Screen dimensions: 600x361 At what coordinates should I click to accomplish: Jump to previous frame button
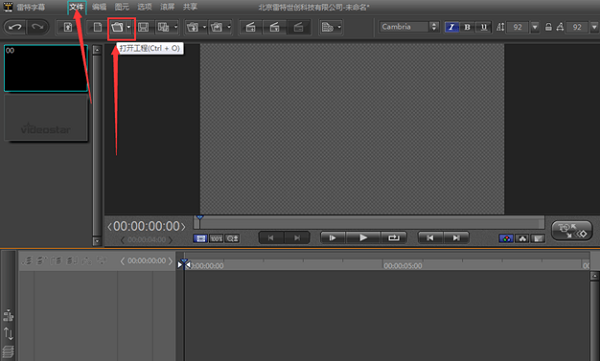pos(430,238)
